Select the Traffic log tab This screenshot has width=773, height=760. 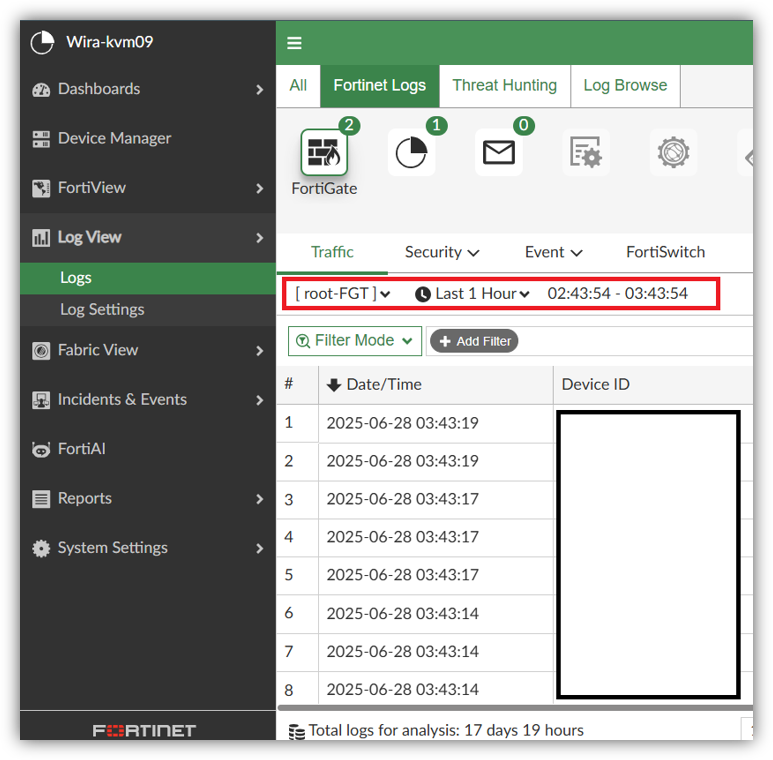332,252
